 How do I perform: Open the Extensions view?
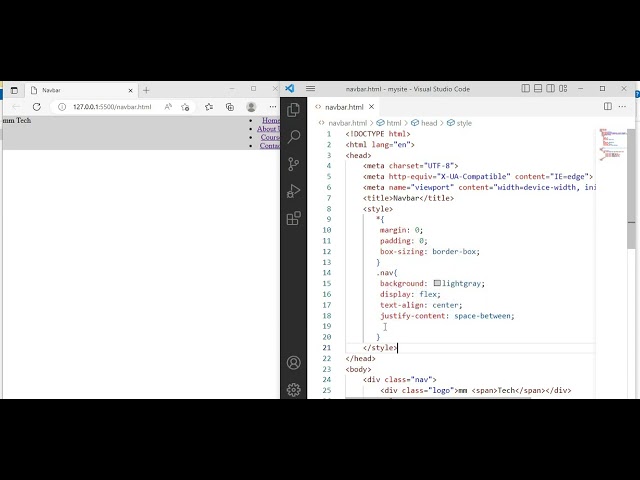click(x=293, y=218)
